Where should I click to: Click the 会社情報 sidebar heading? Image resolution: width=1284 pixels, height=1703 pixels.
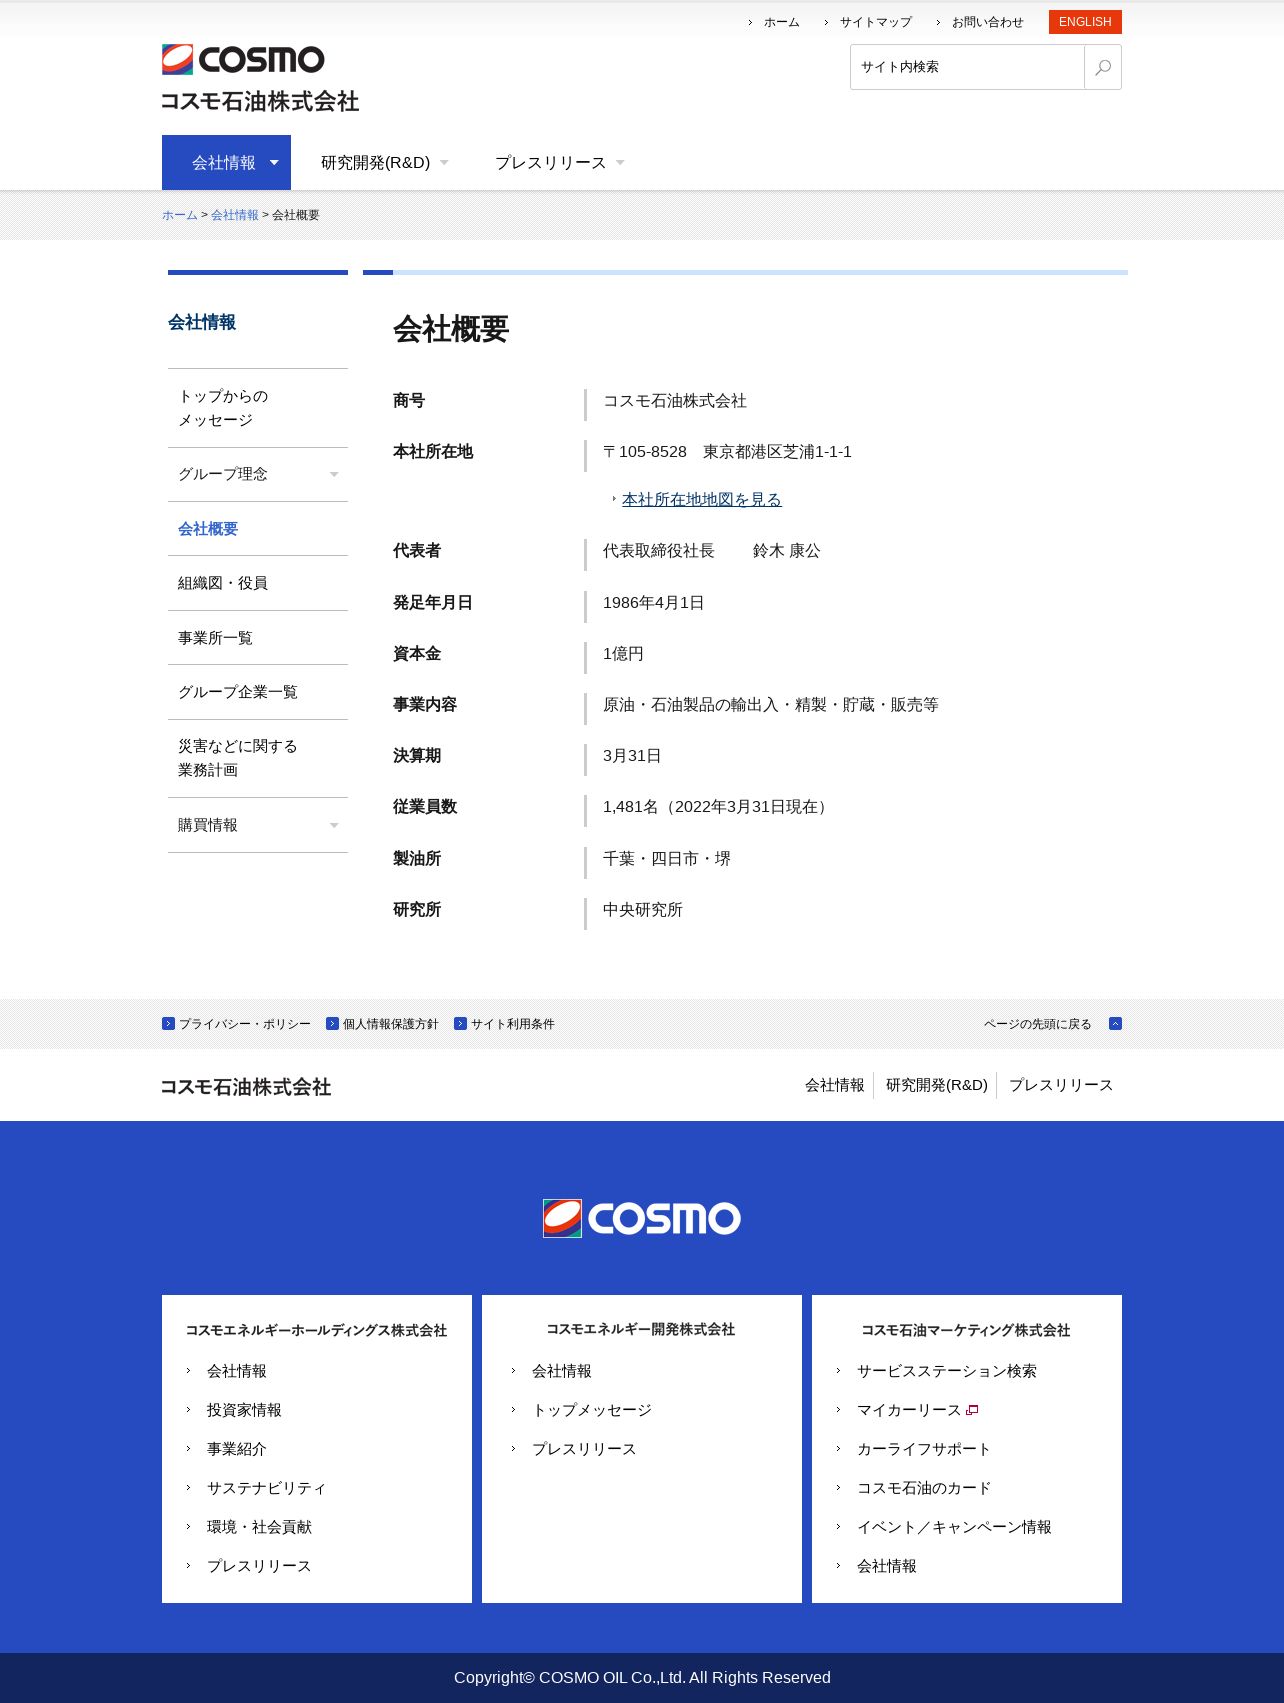click(202, 322)
